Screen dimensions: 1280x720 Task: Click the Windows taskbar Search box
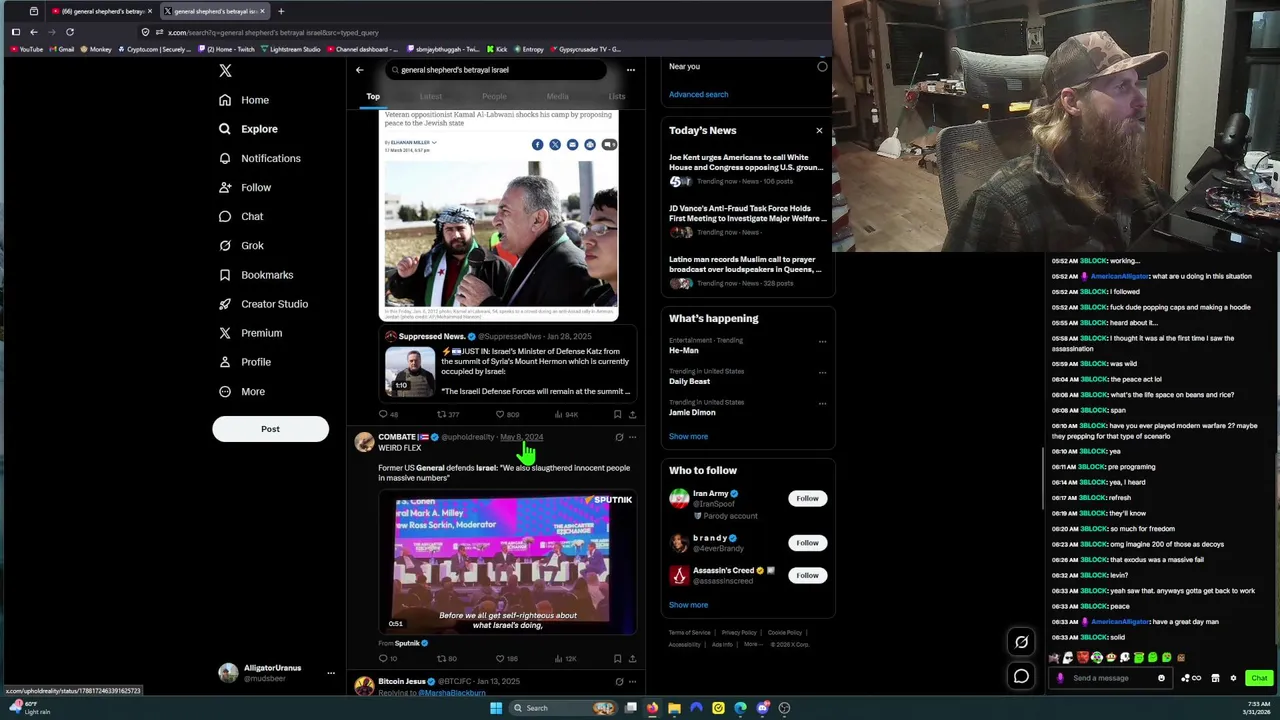pyautogui.click(x=562, y=708)
